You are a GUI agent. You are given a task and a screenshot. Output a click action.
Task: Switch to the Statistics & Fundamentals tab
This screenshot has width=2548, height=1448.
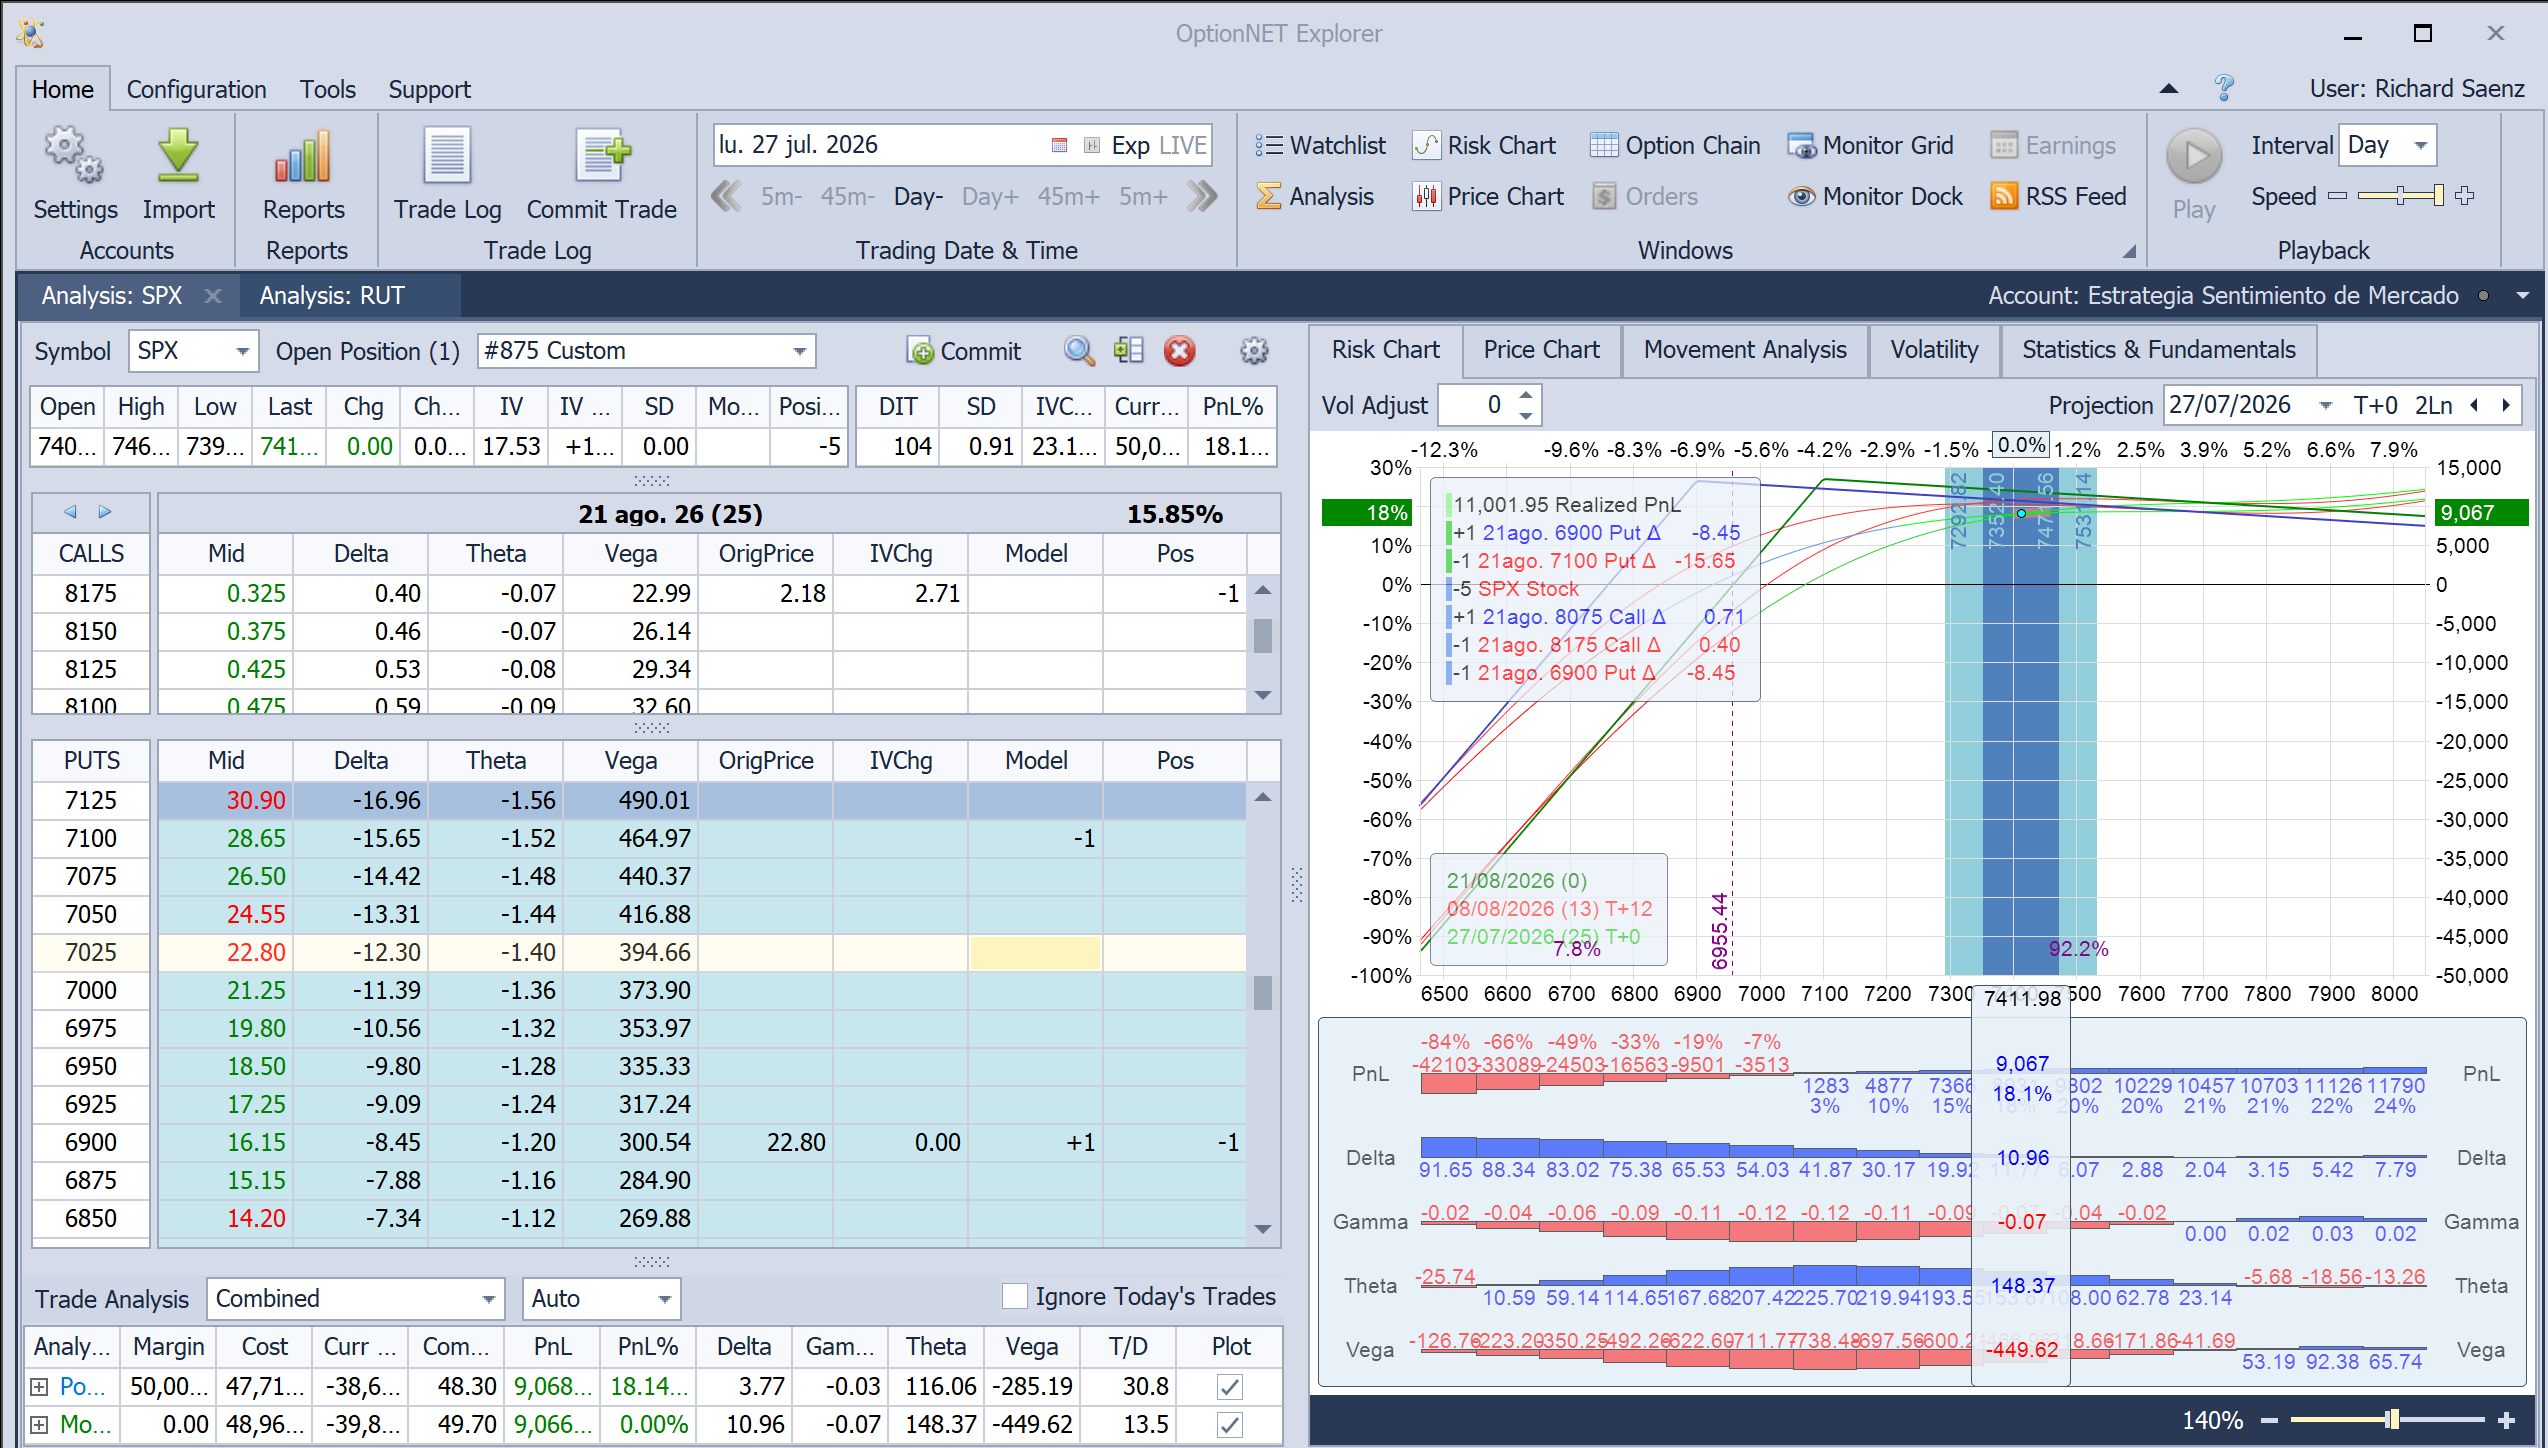(x=2158, y=350)
